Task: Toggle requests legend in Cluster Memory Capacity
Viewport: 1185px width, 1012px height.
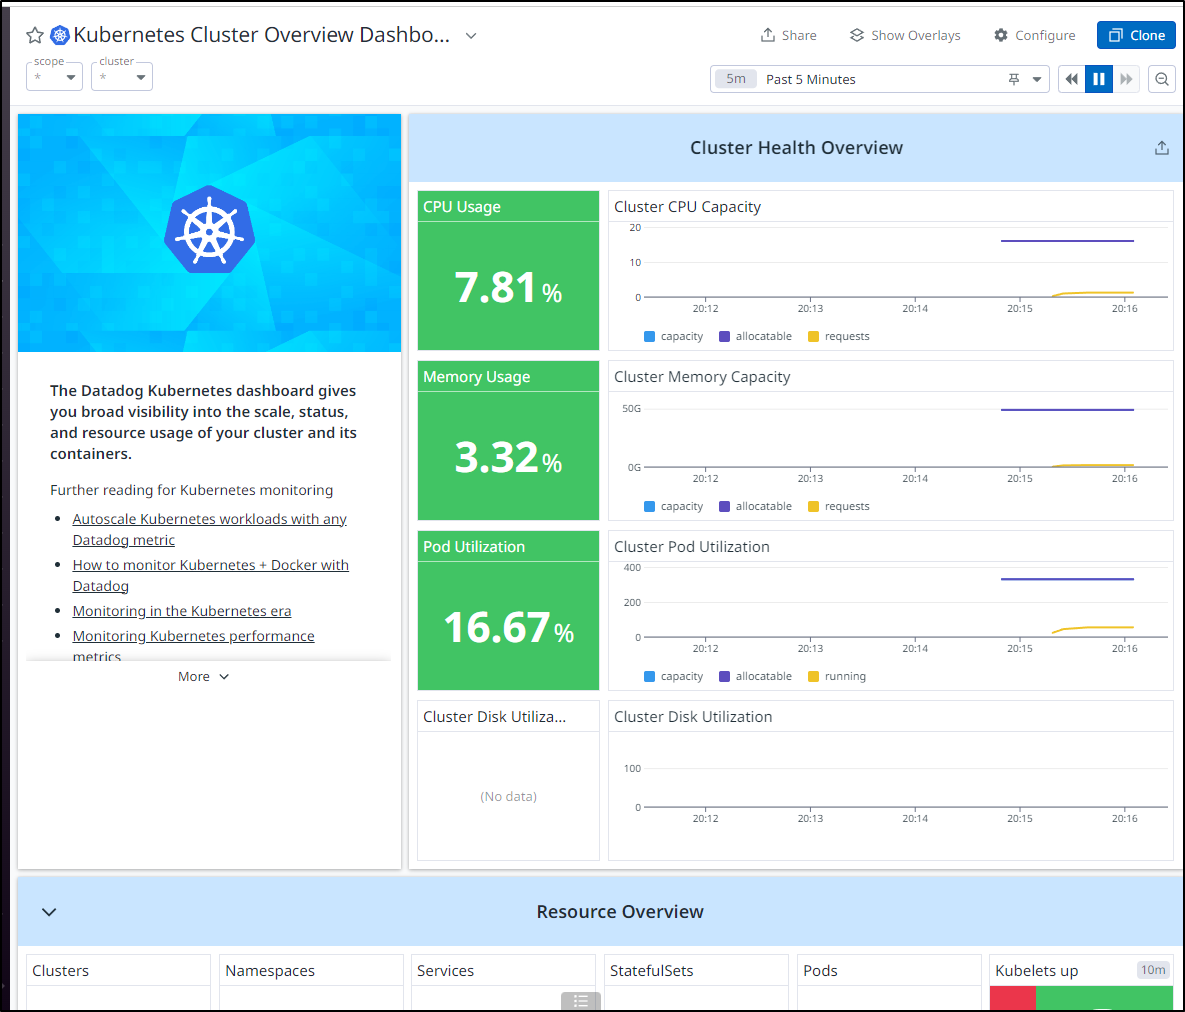Action: pyautogui.click(x=839, y=506)
